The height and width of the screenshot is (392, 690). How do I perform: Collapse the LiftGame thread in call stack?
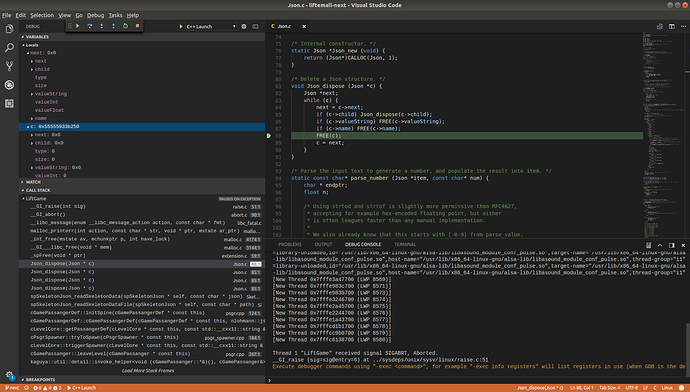pos(24,198)
